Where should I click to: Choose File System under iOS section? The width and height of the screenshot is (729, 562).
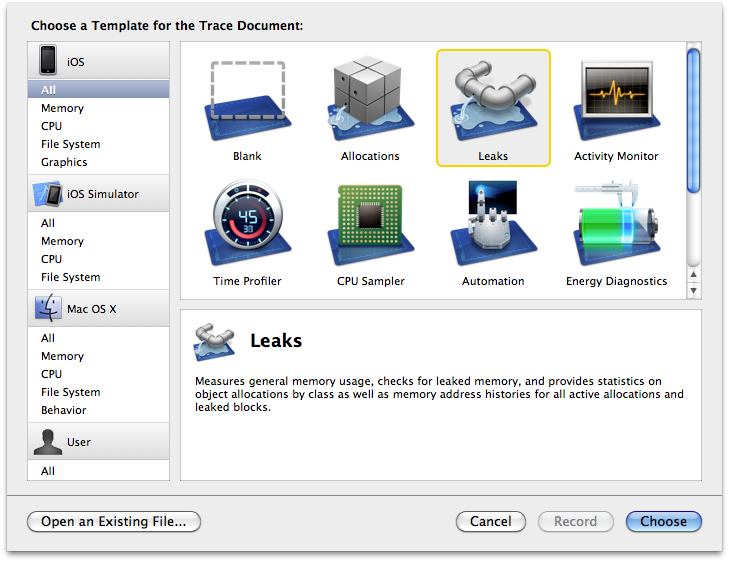coord(99,144)
